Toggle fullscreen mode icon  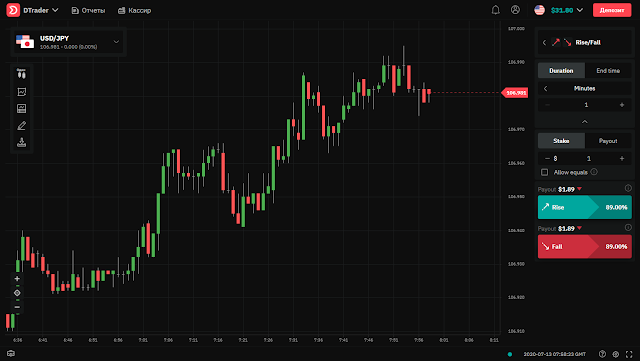(x=629, y=354)
